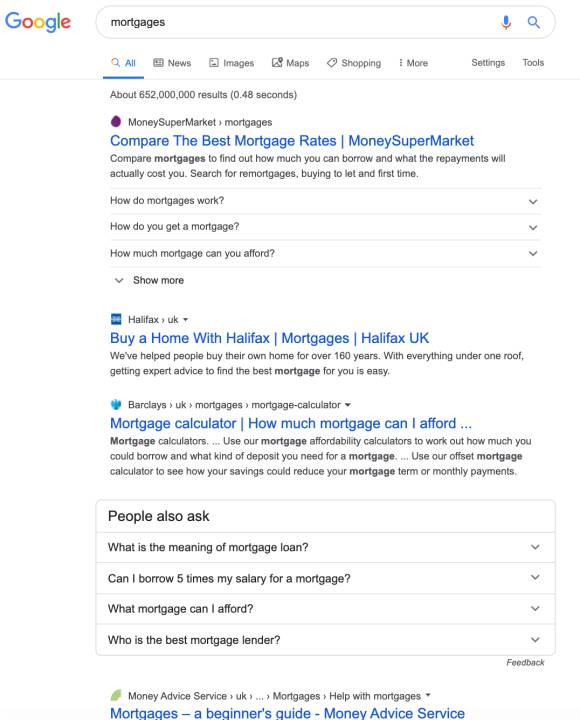The image size is (580, 720).
Task: Click the MoneySuperMarket purple favicon
Action: pyautogui.click(x=116, y=122)
